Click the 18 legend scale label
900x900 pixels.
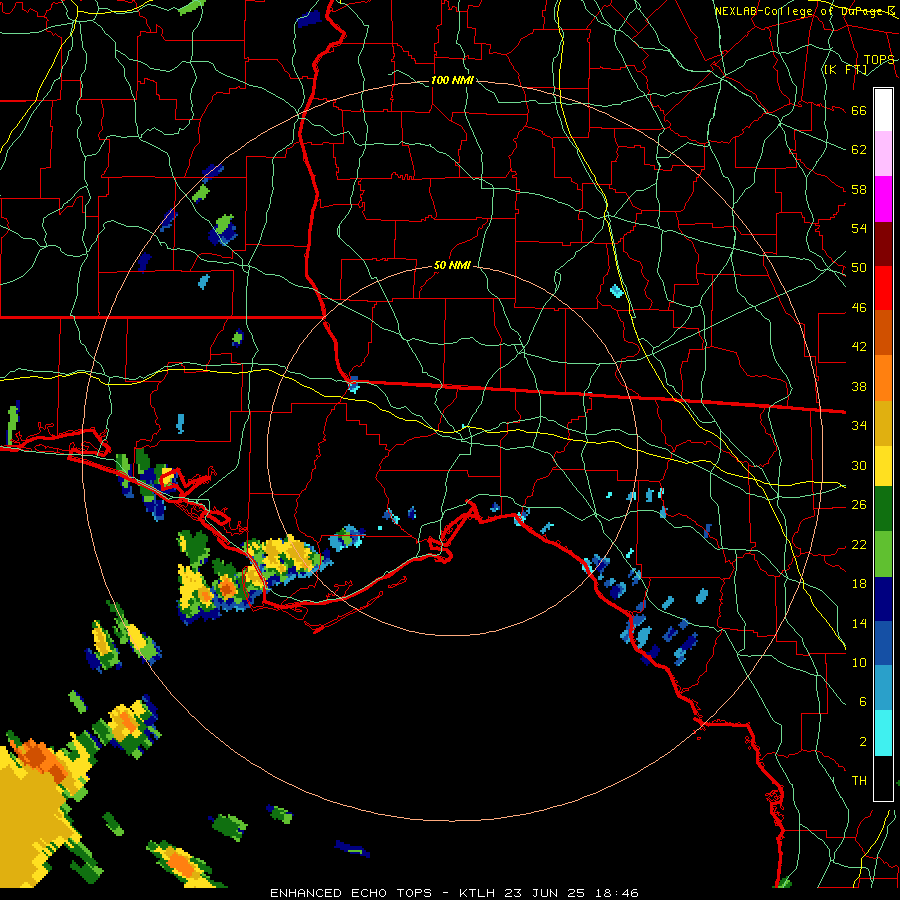point(859,584)
